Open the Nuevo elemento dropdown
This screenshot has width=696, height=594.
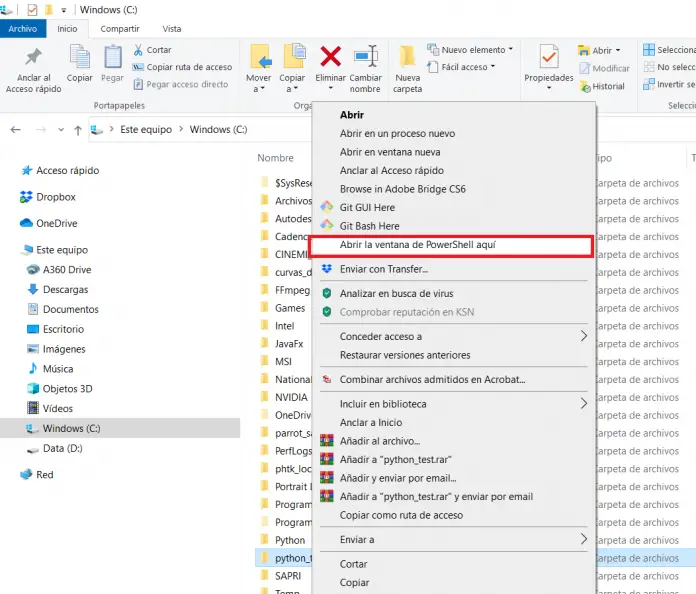click(470, 49)
